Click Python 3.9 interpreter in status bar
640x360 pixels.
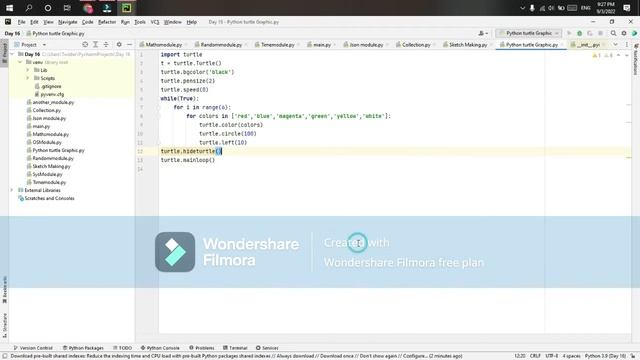click(x=605, y=356)
